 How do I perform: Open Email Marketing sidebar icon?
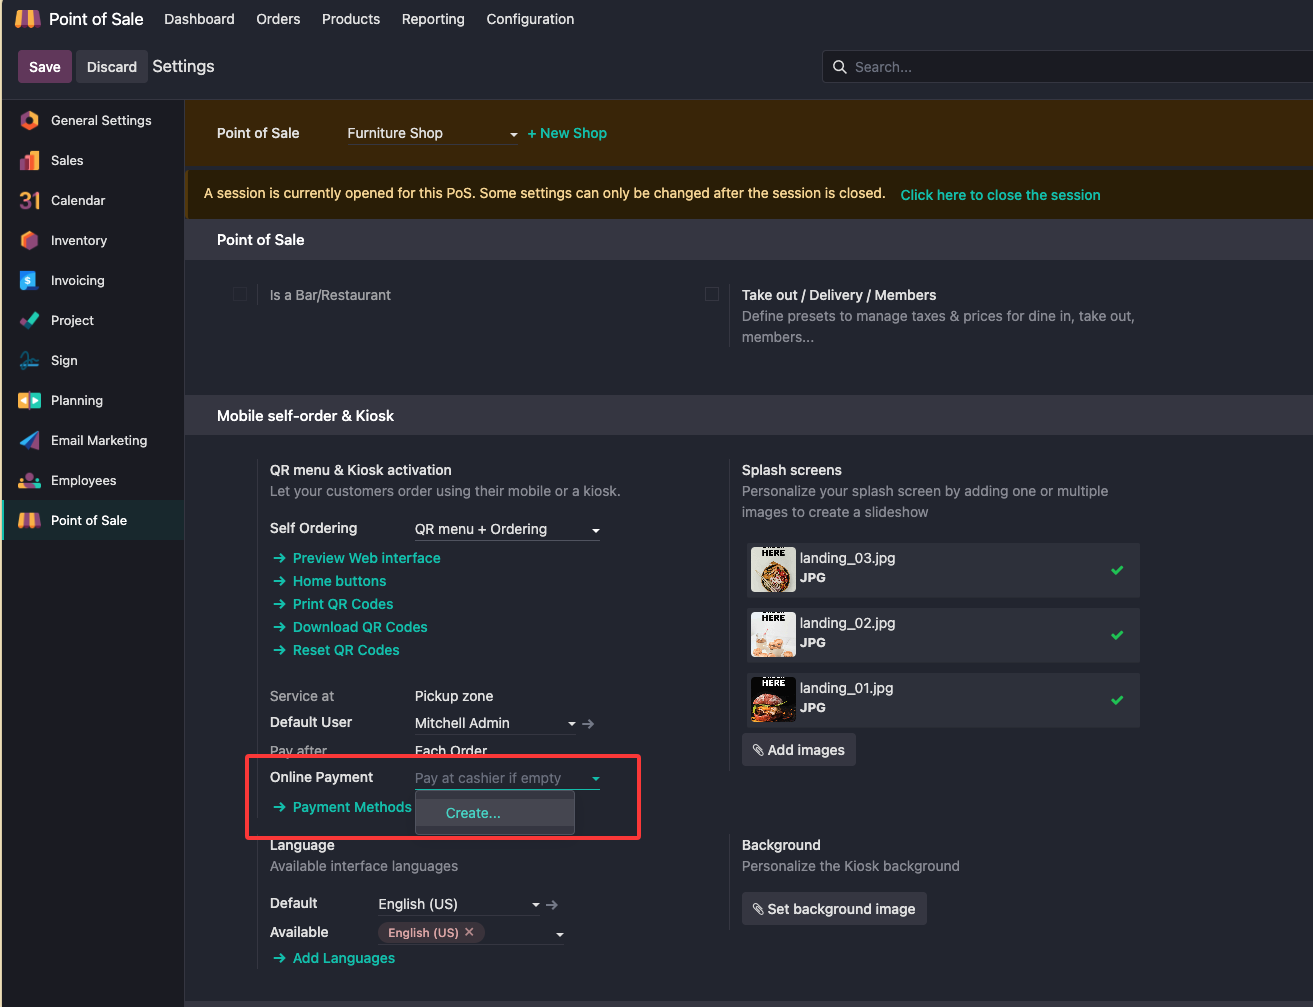click(29, 440)
